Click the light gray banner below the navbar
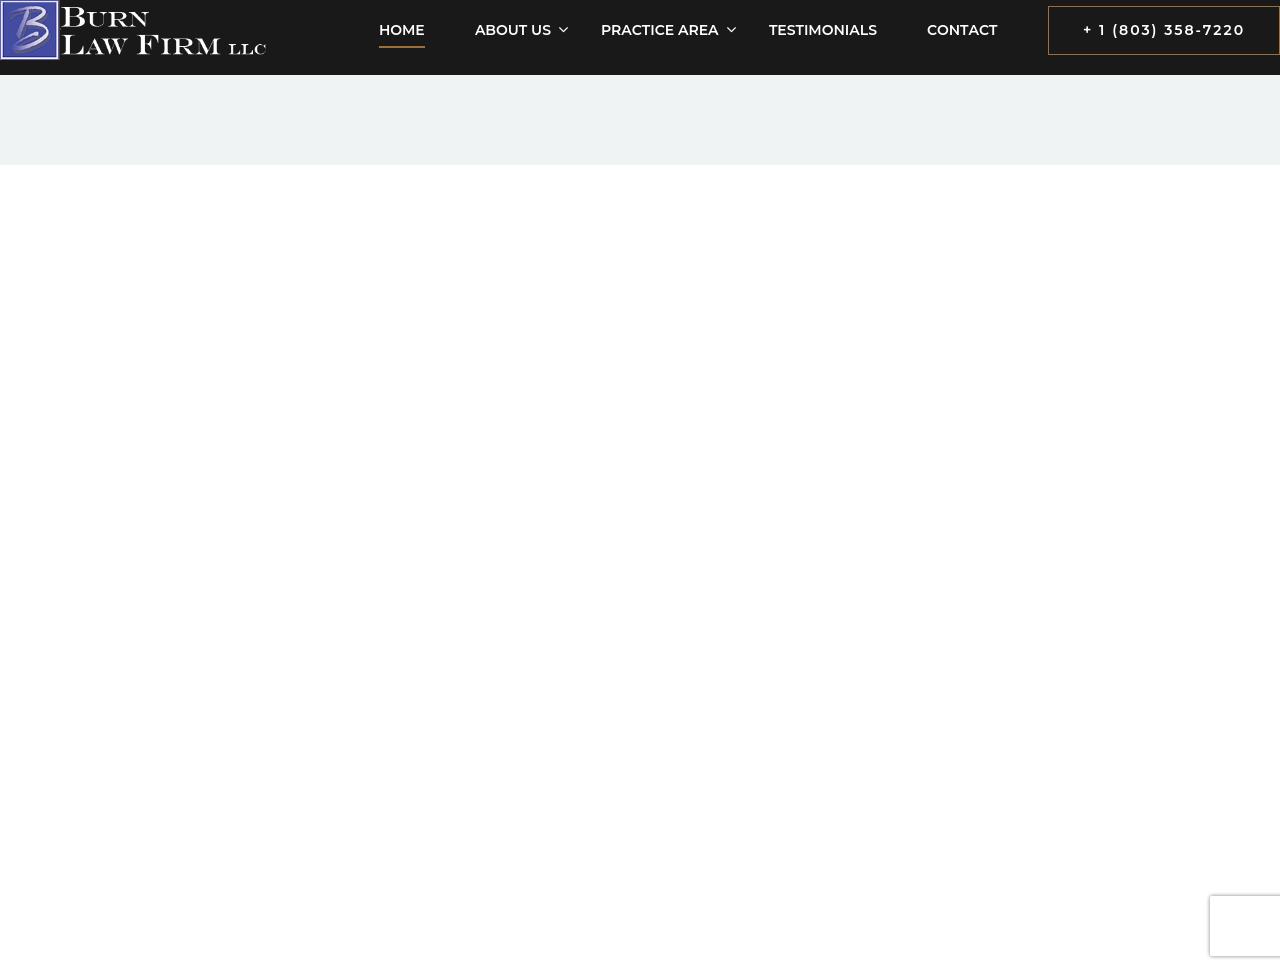The height and width of the screenshot is (970, 1280). pyautogui.click(x=640, y=120)
